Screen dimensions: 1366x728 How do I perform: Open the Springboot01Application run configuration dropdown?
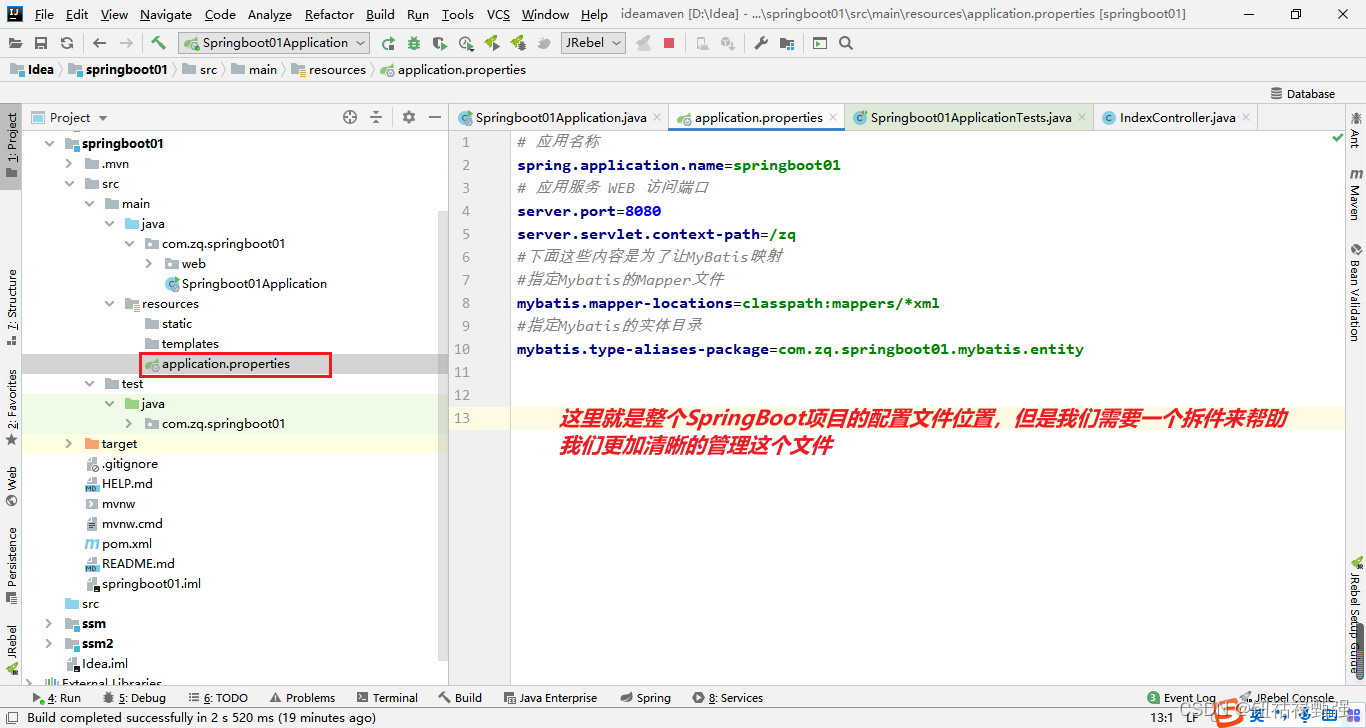tap(274, 43)
